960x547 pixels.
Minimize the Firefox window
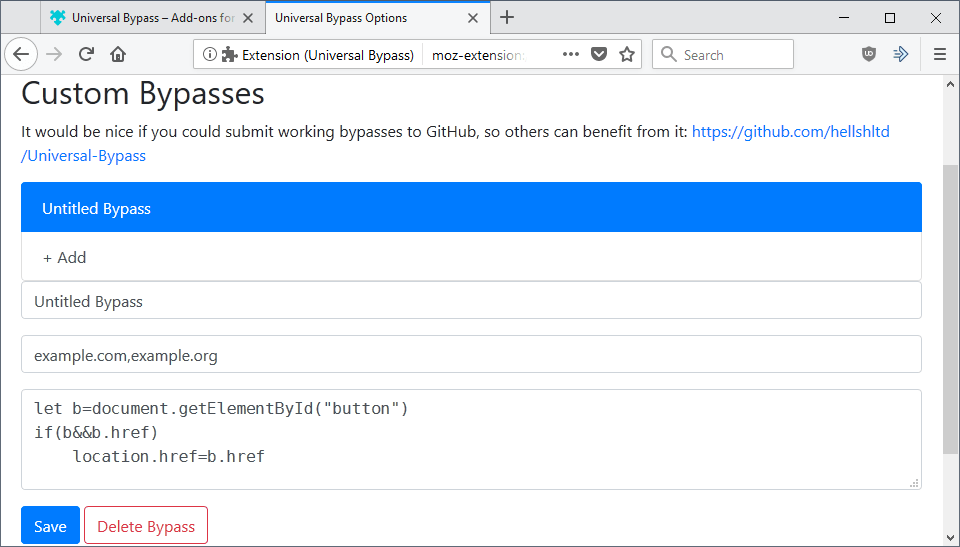coord(844,18)
